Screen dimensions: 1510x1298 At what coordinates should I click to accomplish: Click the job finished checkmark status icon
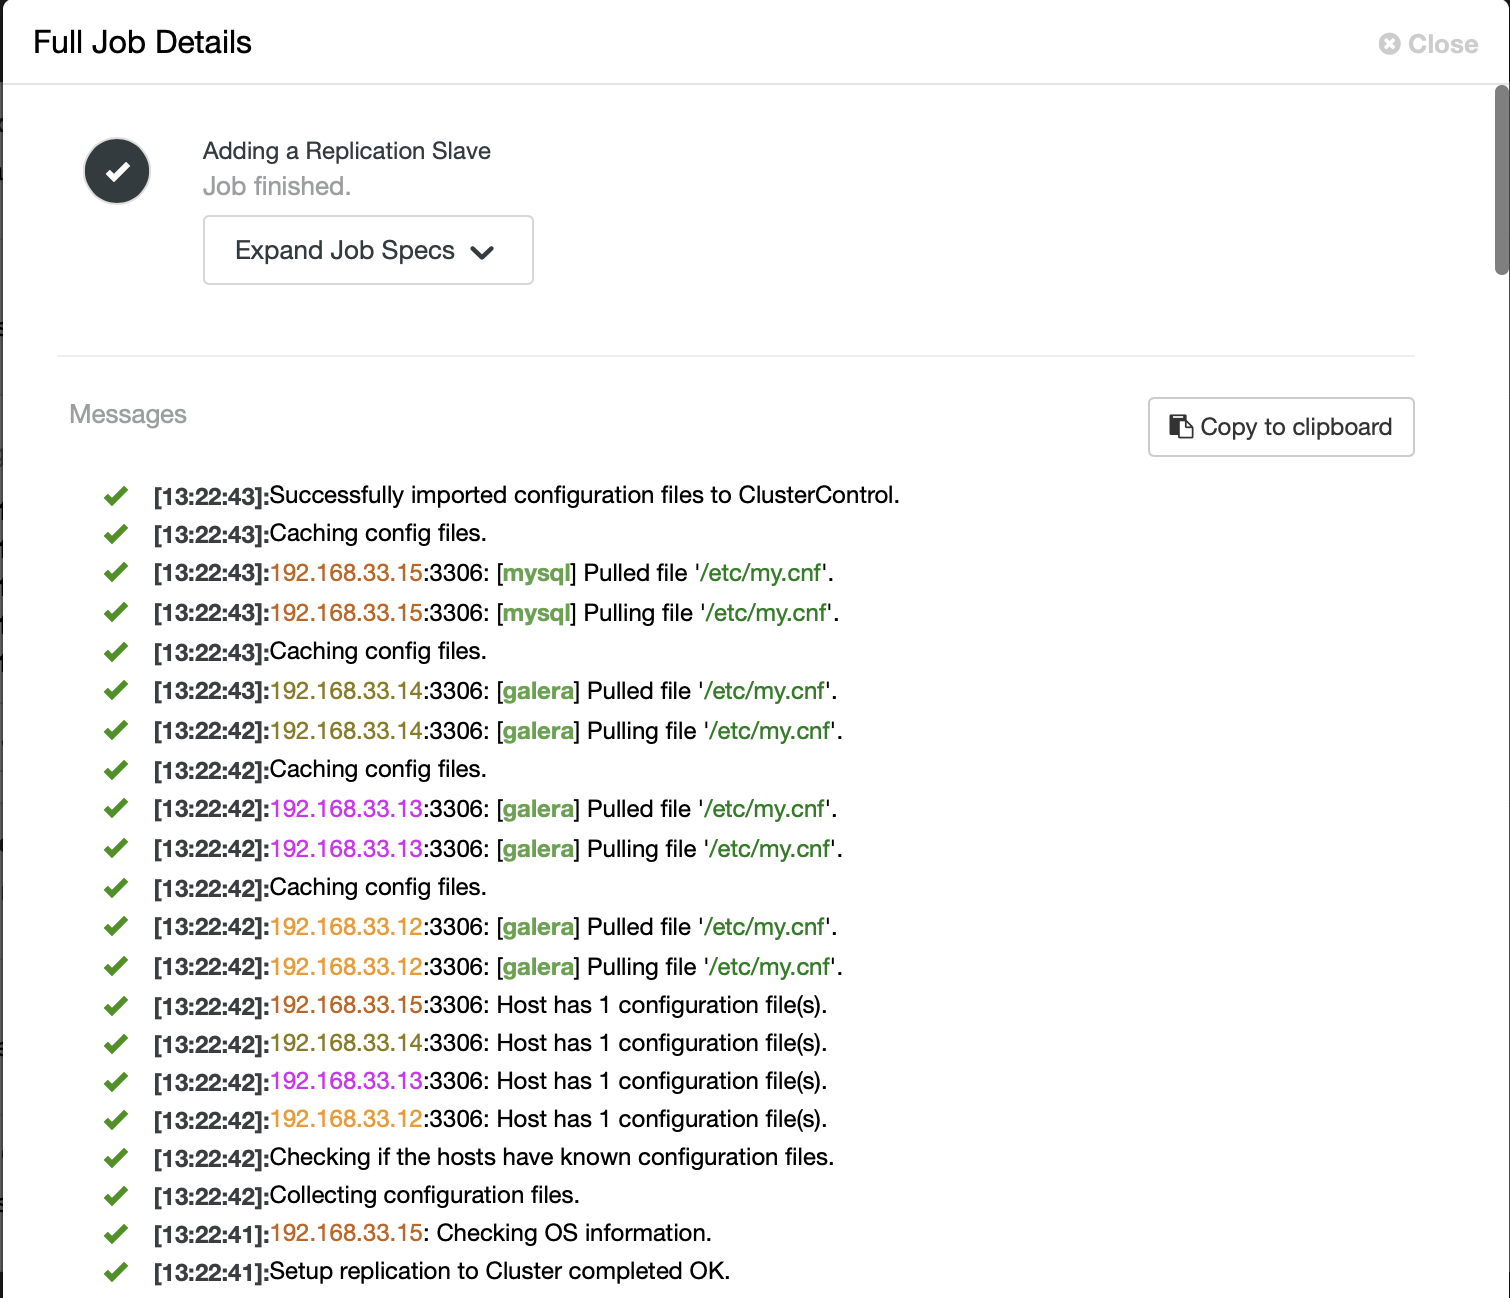[x=117, y=171]
